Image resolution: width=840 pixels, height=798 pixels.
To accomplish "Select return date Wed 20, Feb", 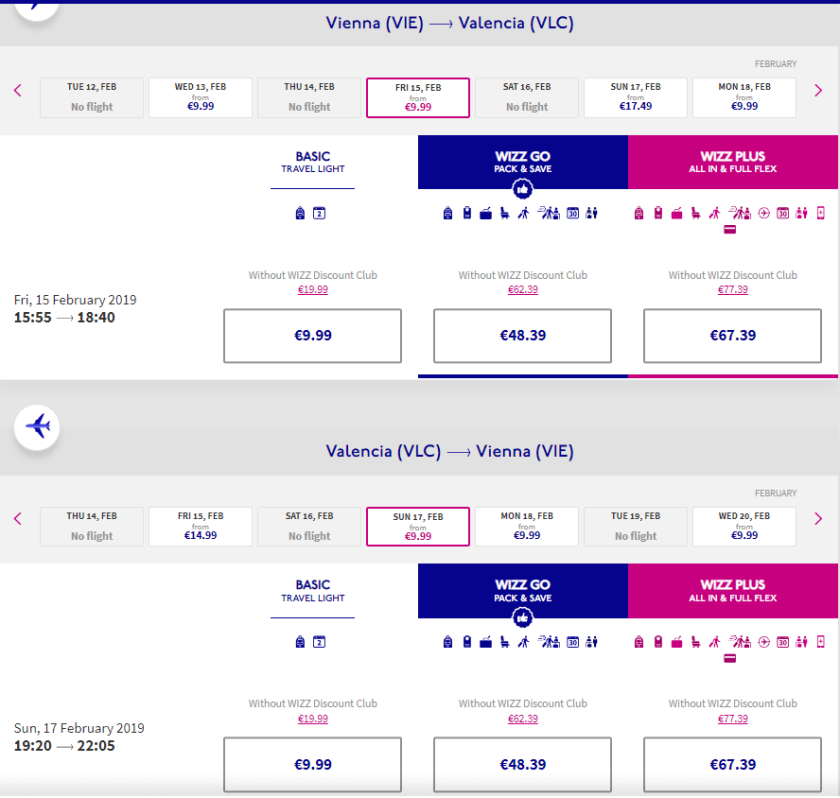I will (744, 526).
